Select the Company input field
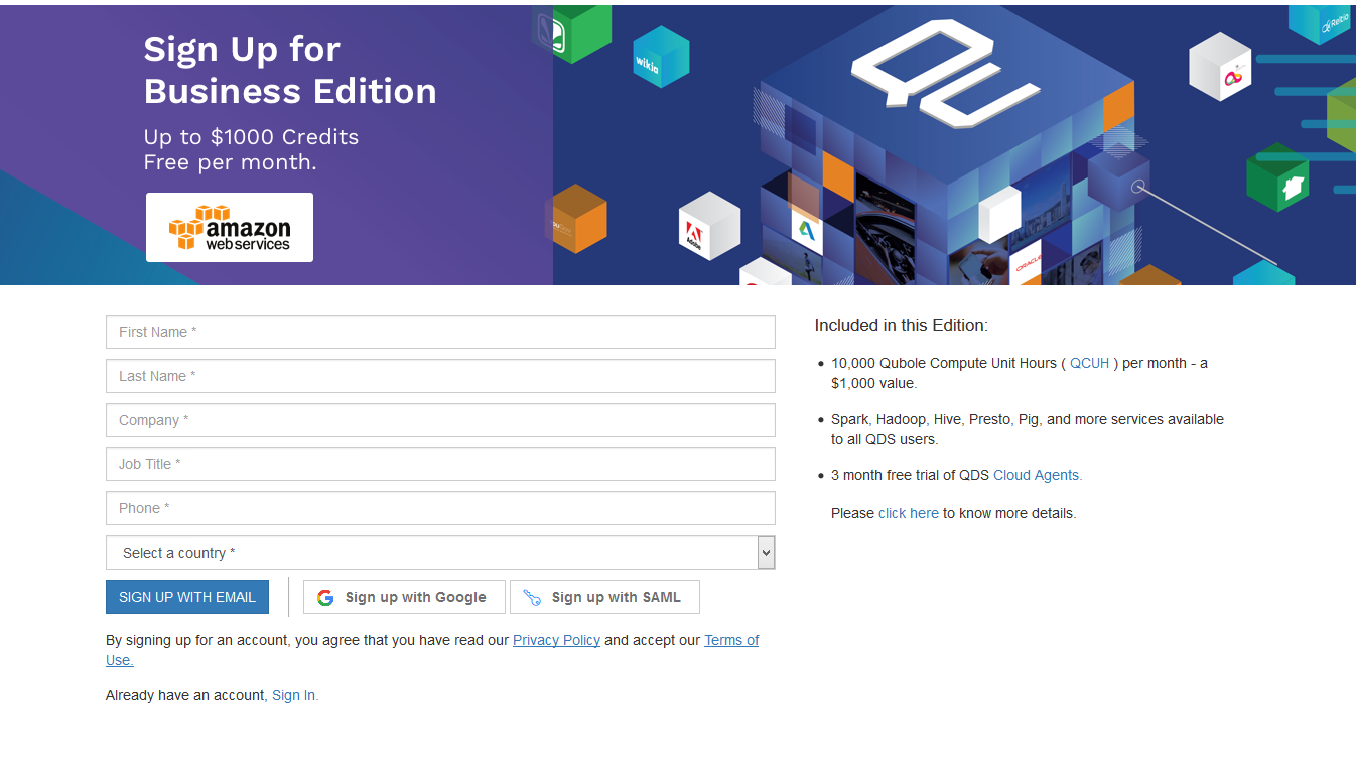 440,420
